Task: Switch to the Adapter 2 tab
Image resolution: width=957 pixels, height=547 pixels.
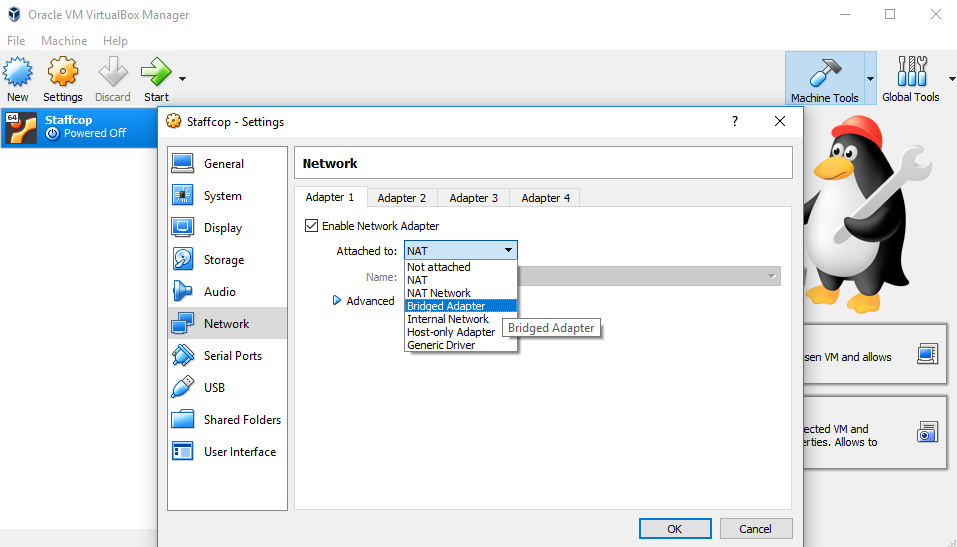Action: (x=402, y=198)
